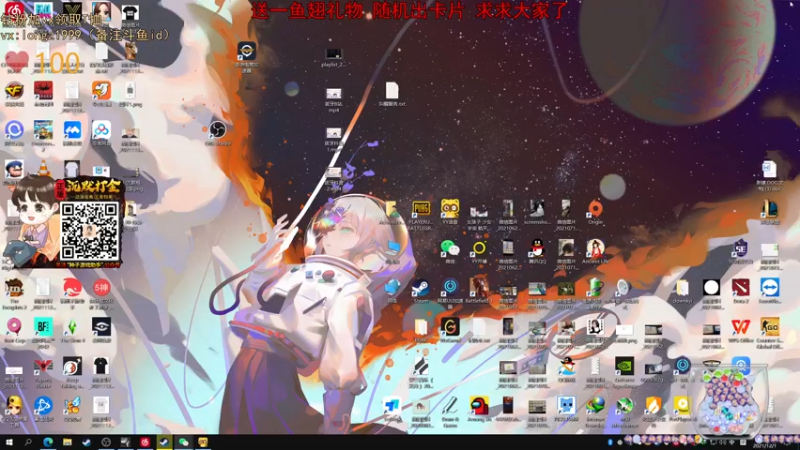Switch to OBS in the taskbar
The width and height of the screenshot is (800, 450).
pyautogui.click(x=106, y=442)
